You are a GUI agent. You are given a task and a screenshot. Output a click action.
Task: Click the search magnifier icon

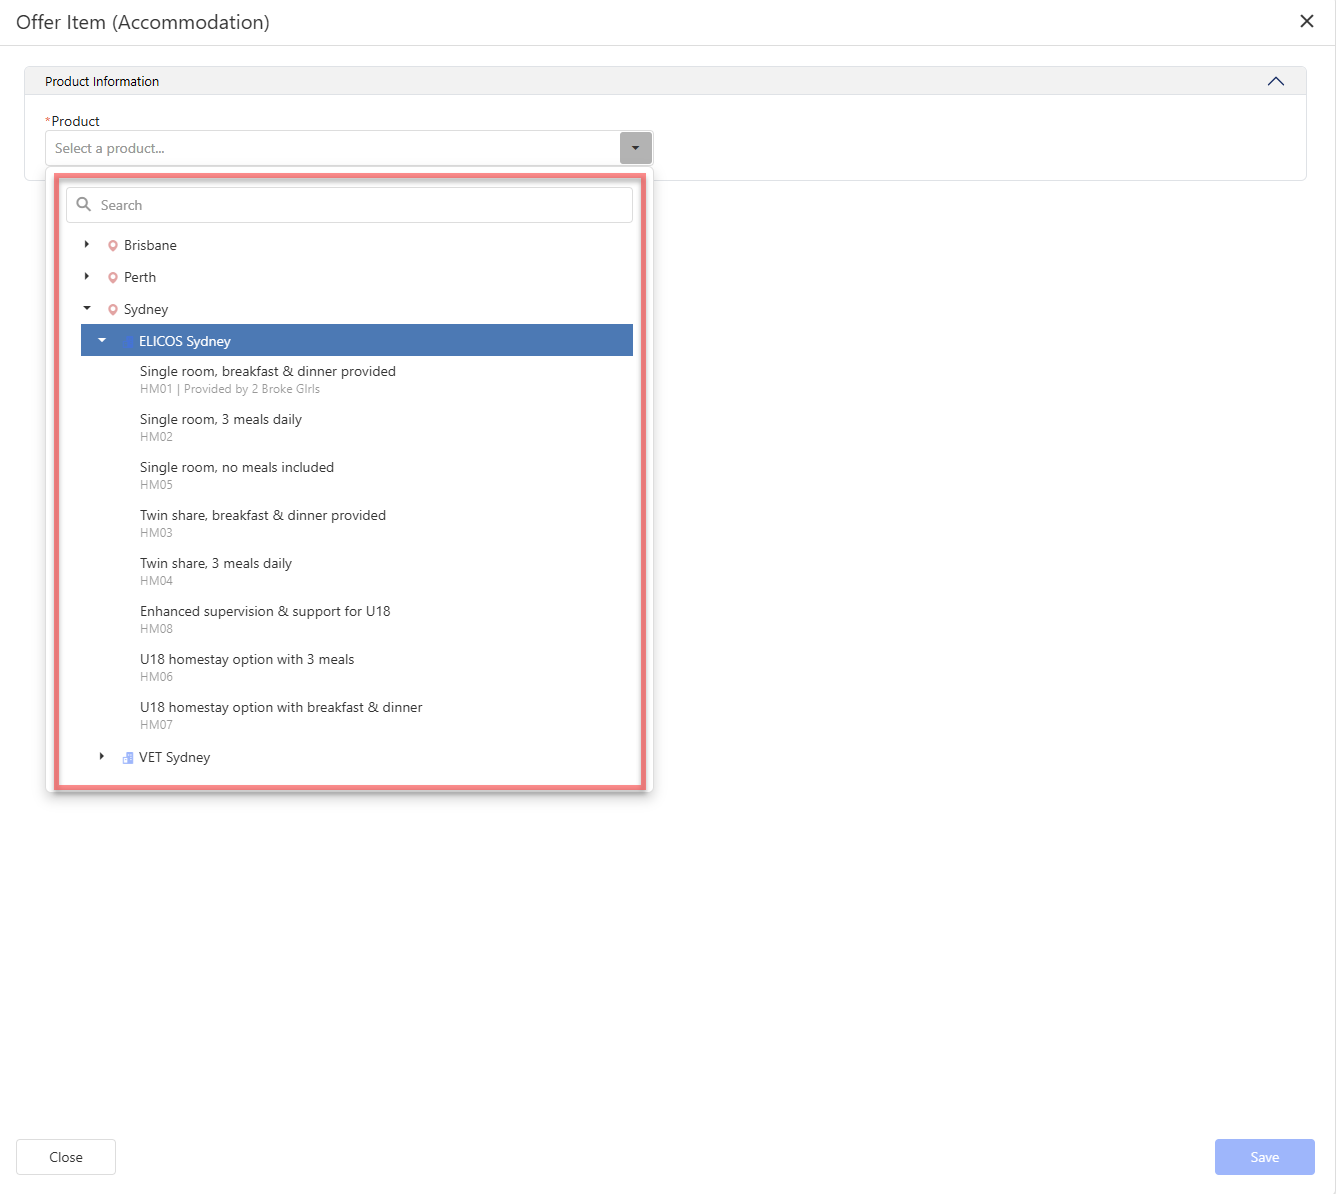[x=84, y=205]
